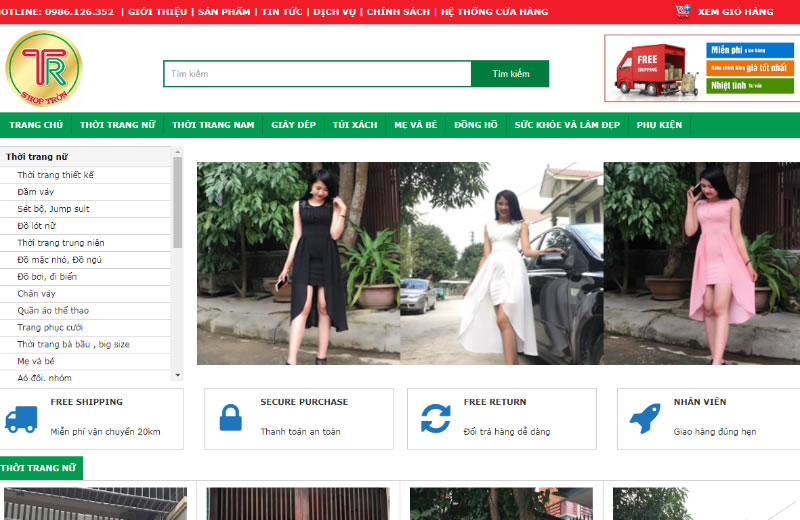Click the Shop Tron logo
The image size is (800, 520).
tap(44, 68)
